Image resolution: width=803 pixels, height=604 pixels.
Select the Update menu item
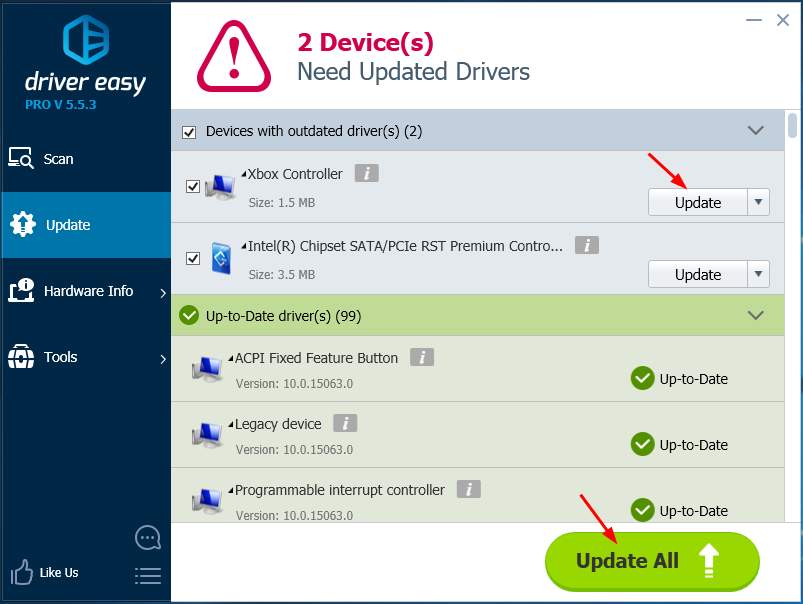click(86, 225)
